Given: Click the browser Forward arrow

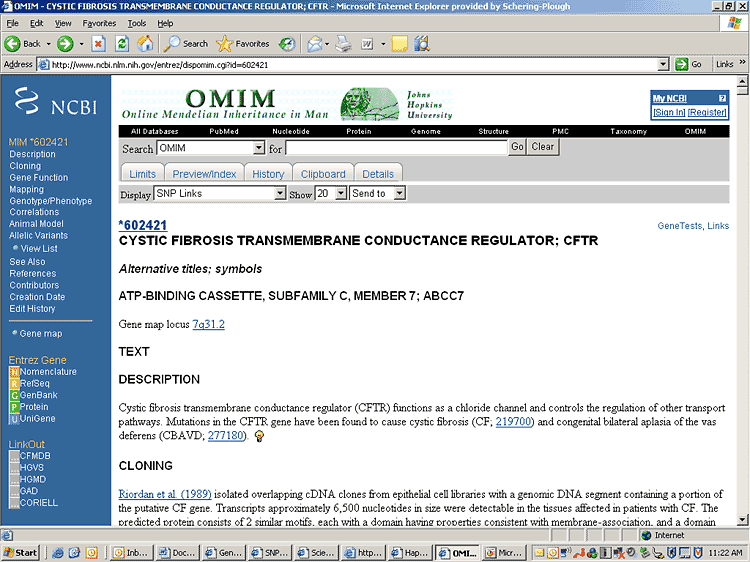Looking at the screenshot, I should 65,44.
